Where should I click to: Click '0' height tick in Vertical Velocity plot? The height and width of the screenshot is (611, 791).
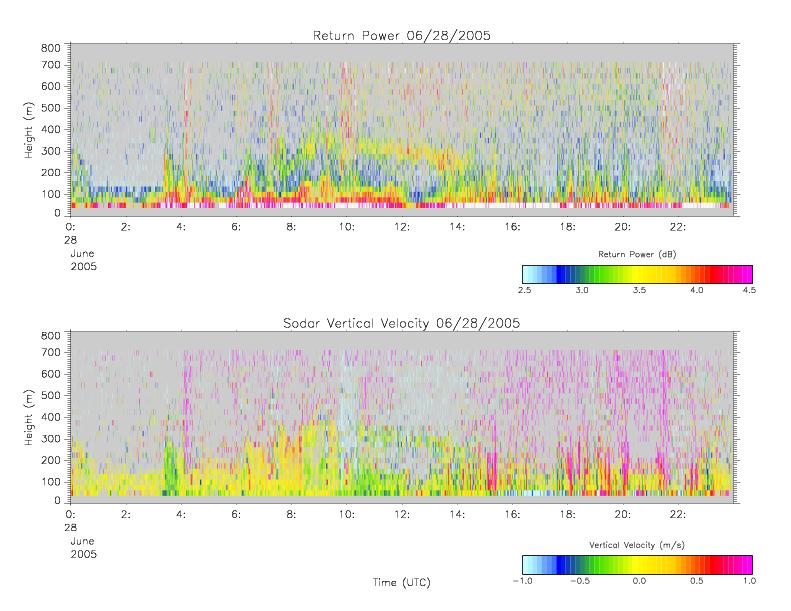point(58,501)
